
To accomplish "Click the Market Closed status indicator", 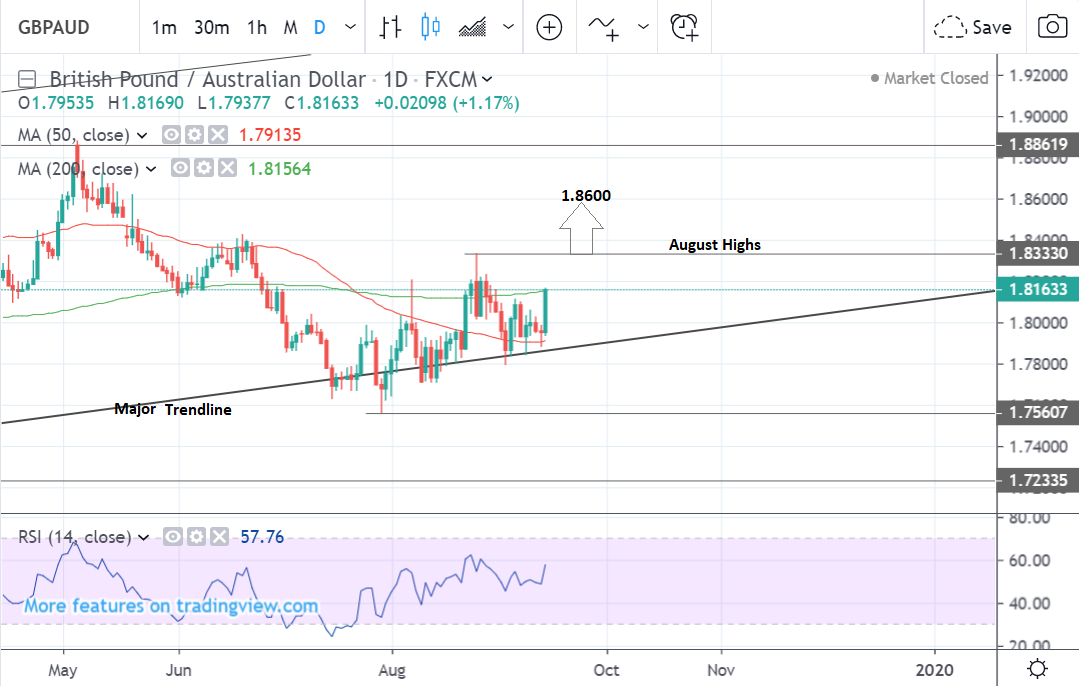I will [929, 79].
